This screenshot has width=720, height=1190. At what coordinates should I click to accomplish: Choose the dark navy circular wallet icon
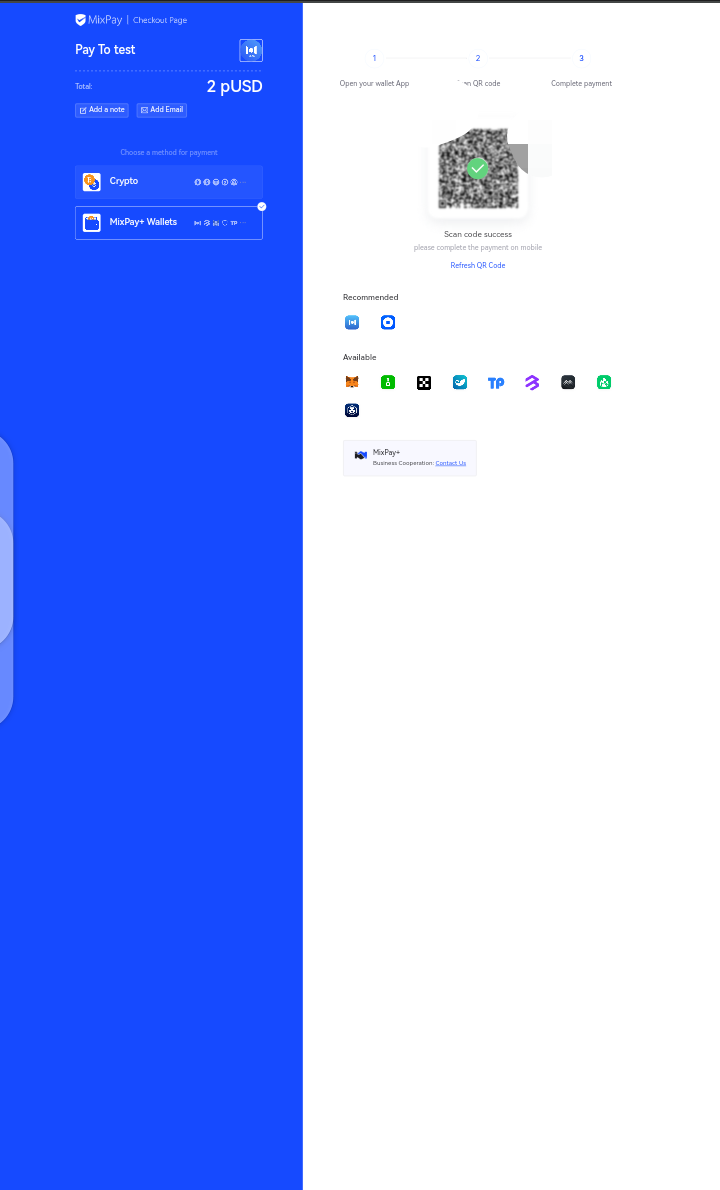coord(352,411)
